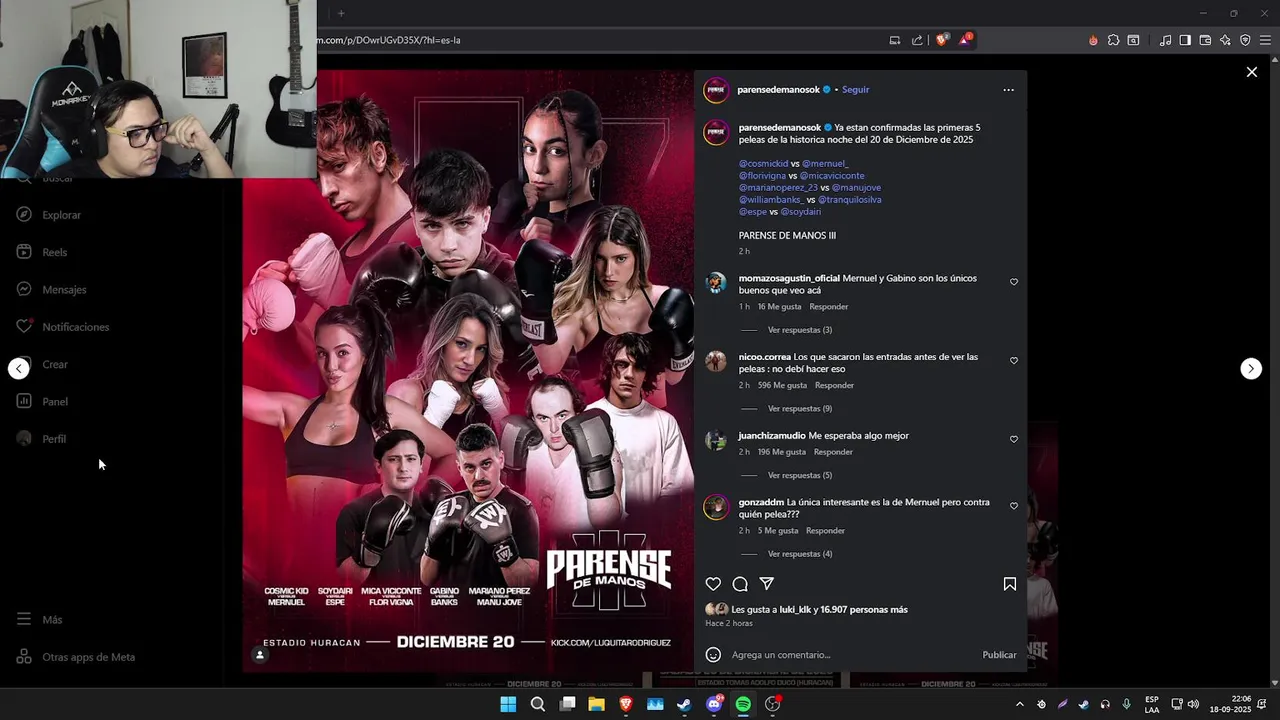Screen dimensions: 1280x720
Task: Expand Ver respuestas (4)
Action: click(x=800, y=554)
